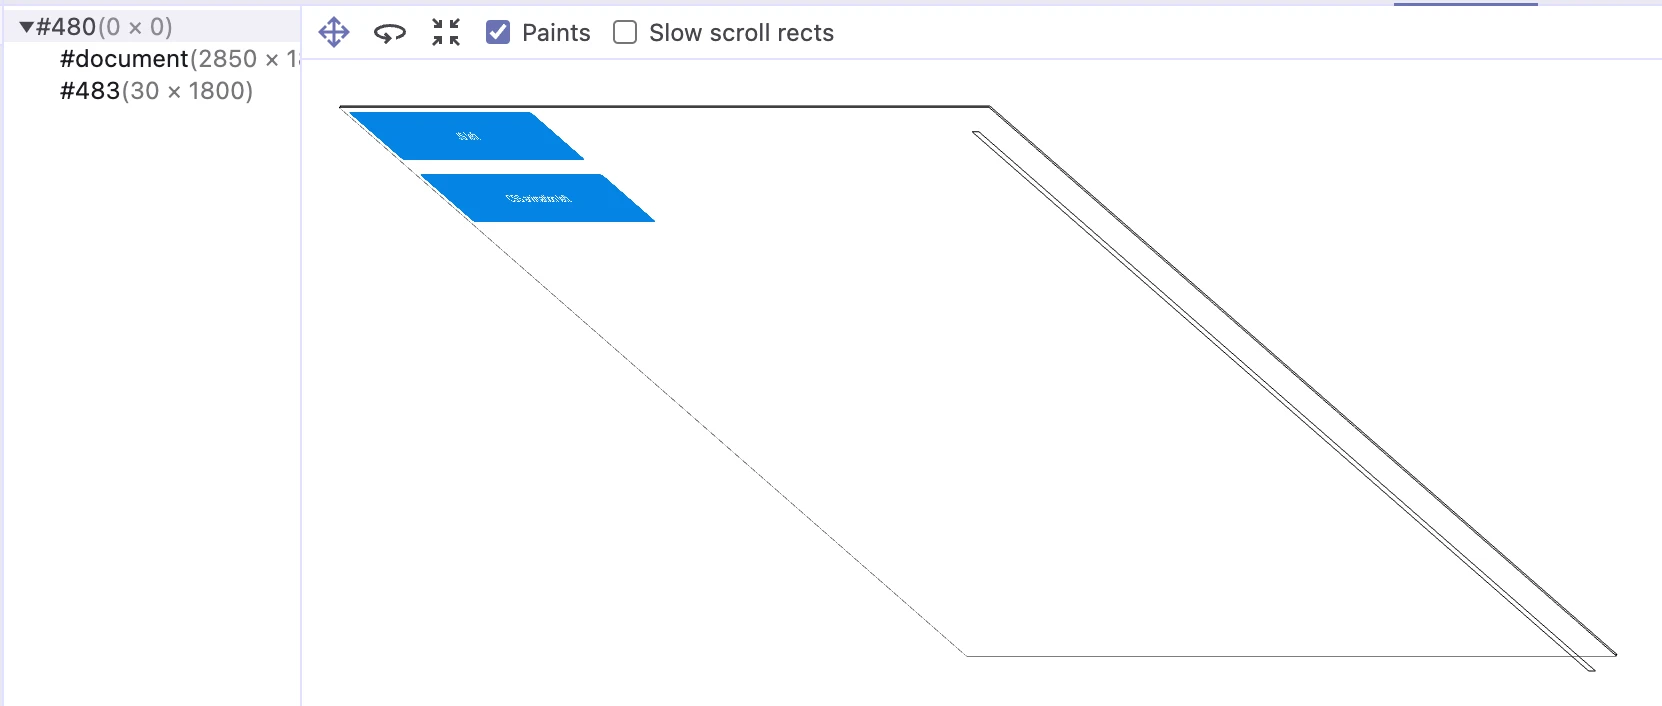The height and width of the screenshot is (706, 1662).
Task: Enable the Slow scroll rects checkbox
Action: pyautogui.click(x=625, y=33)
